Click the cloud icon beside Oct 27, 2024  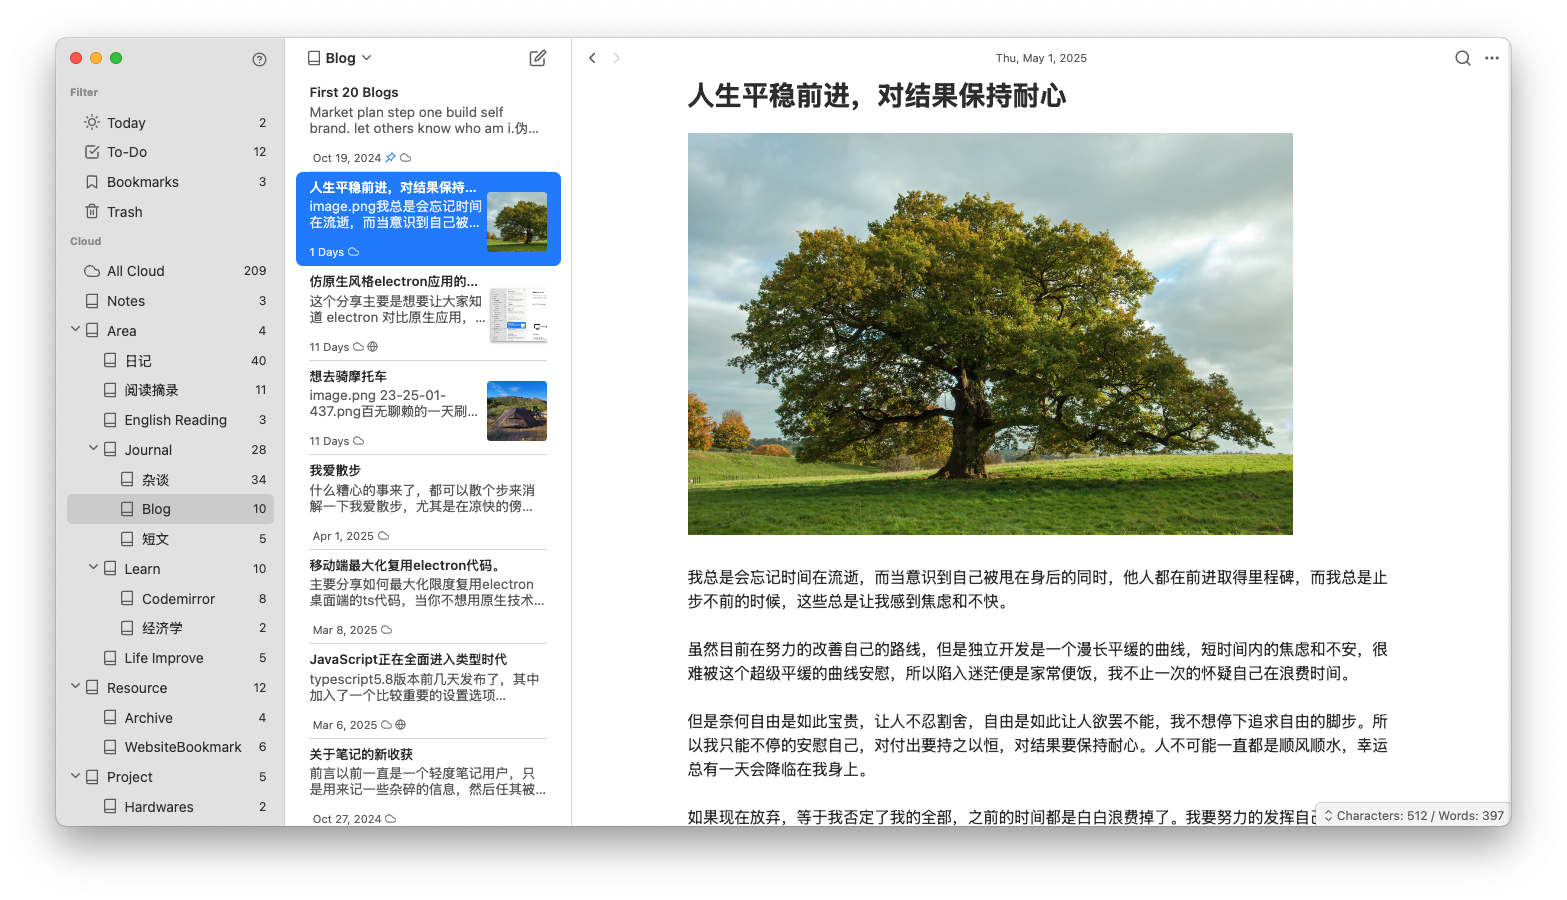pyautogui.click(x=390, y=819)
